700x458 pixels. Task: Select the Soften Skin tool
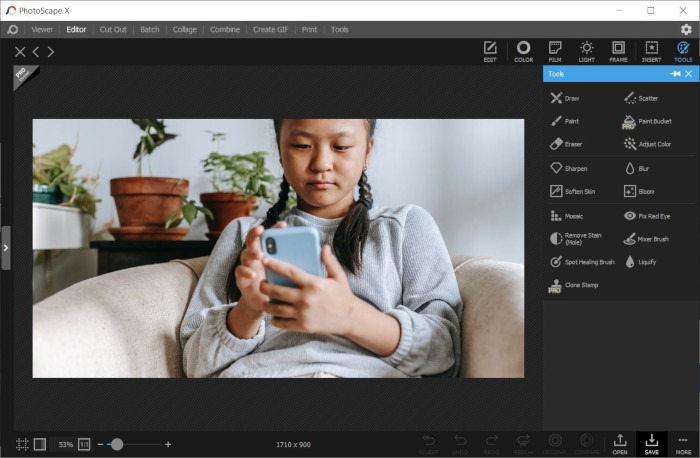(x=572, y=192)
